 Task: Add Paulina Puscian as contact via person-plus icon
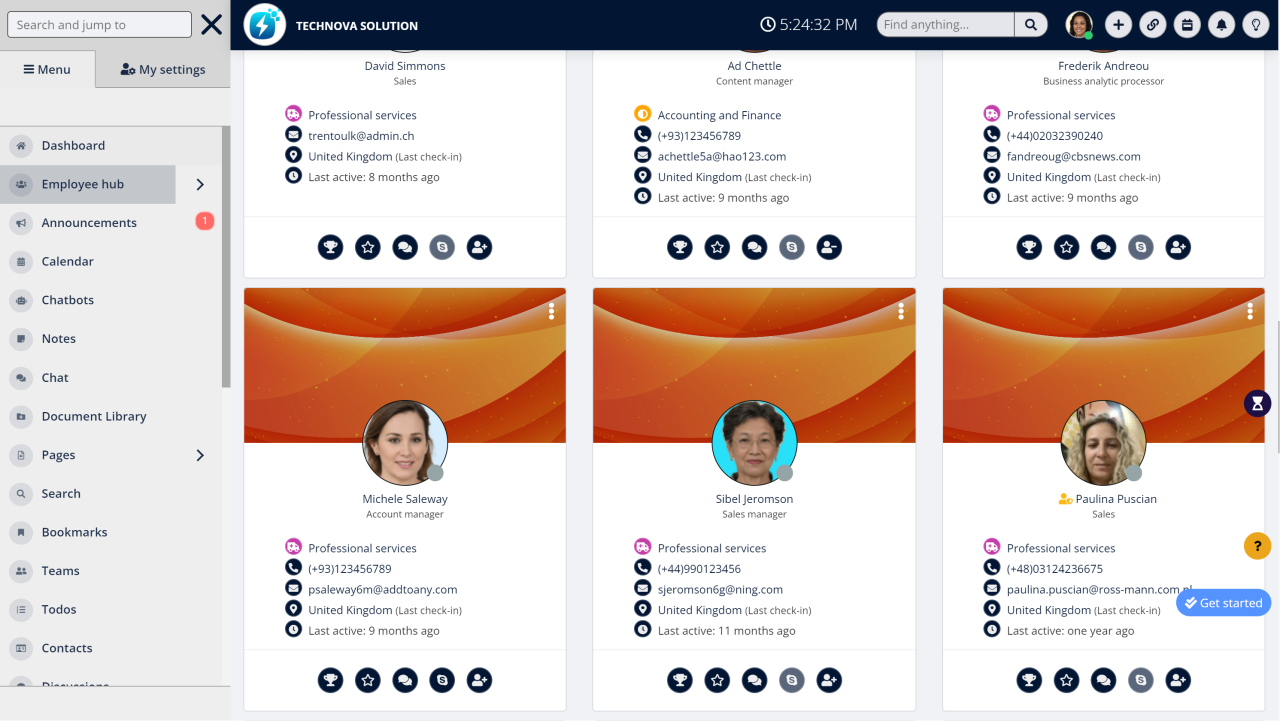1178,679
